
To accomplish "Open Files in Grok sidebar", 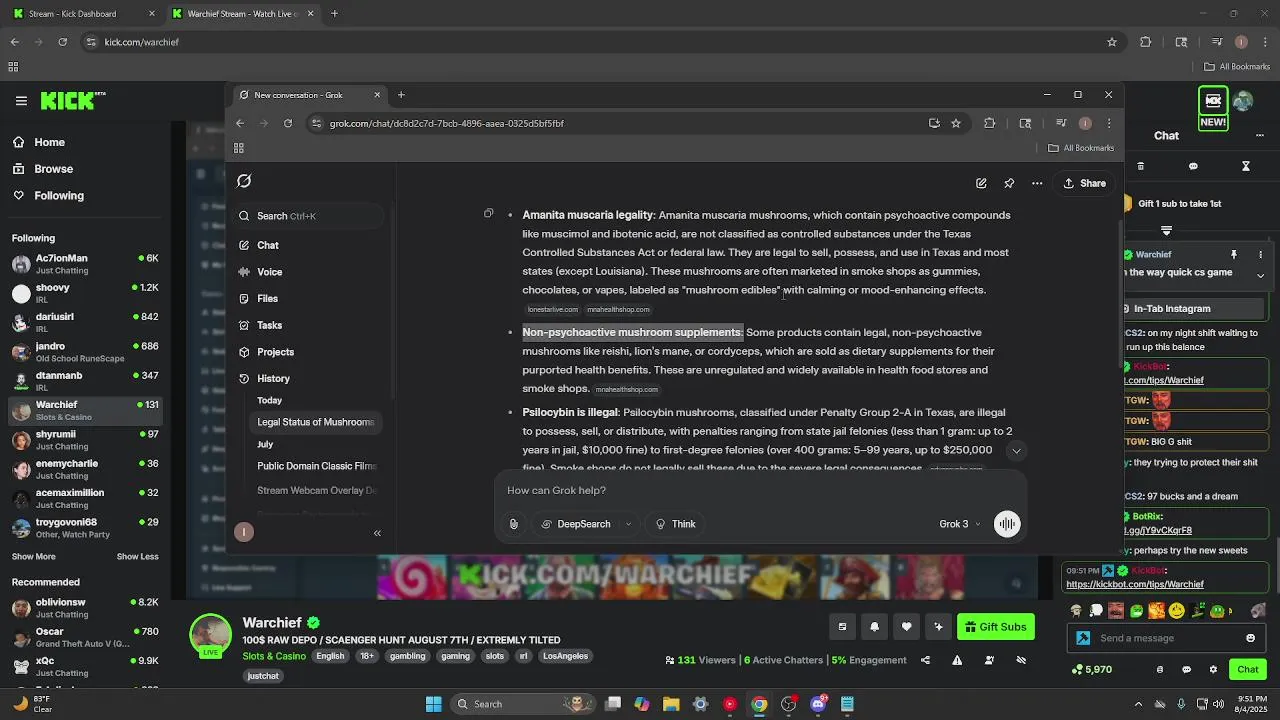I will (x=267, y=298).
